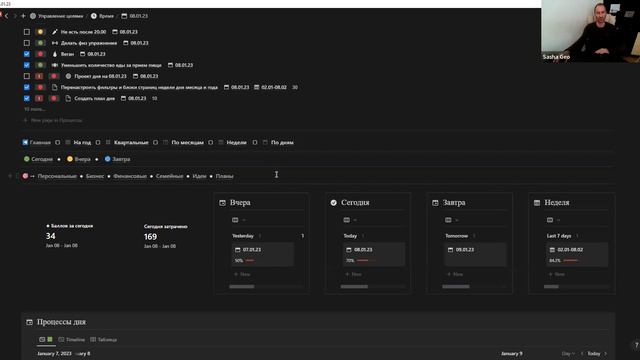Click checkmark icon beside Сегодня heading

click(333, 202)
